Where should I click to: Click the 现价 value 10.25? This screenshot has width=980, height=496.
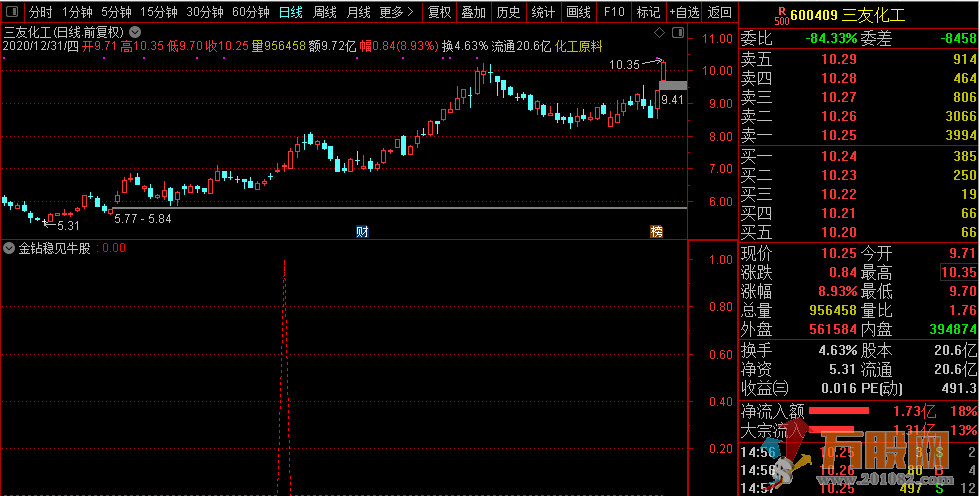(x=839, y=253)
